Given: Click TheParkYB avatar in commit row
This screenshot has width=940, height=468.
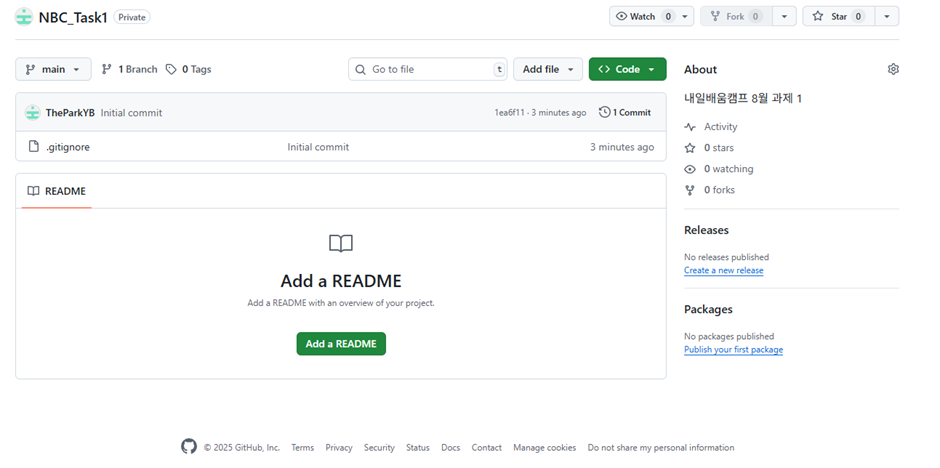Looking at the screenshot, I should (x=32, y=112).
